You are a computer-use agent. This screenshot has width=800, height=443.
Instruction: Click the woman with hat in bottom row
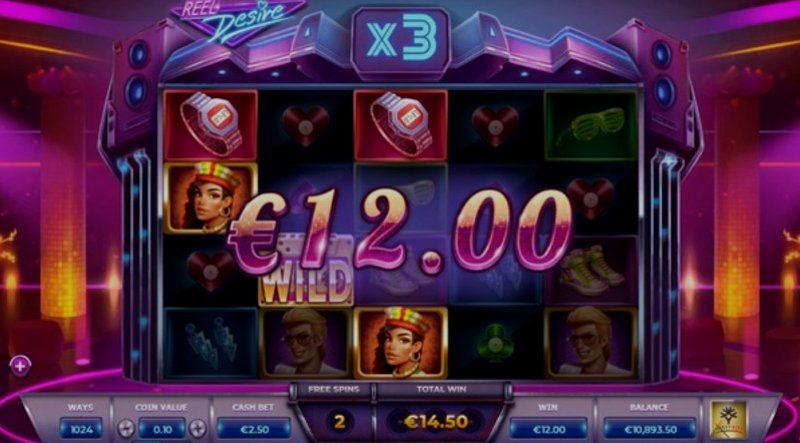(401, 342)
